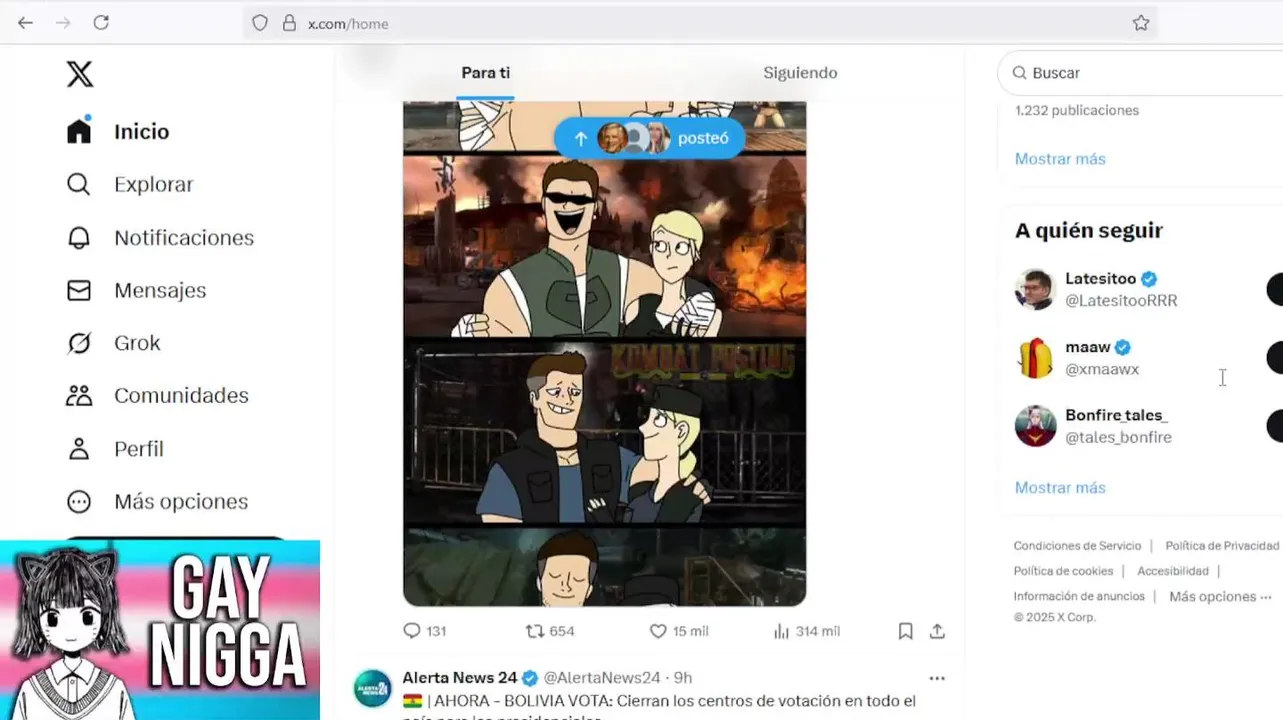
Task: Bookmark this page with the star icon
Action: tap(1141, 23)
